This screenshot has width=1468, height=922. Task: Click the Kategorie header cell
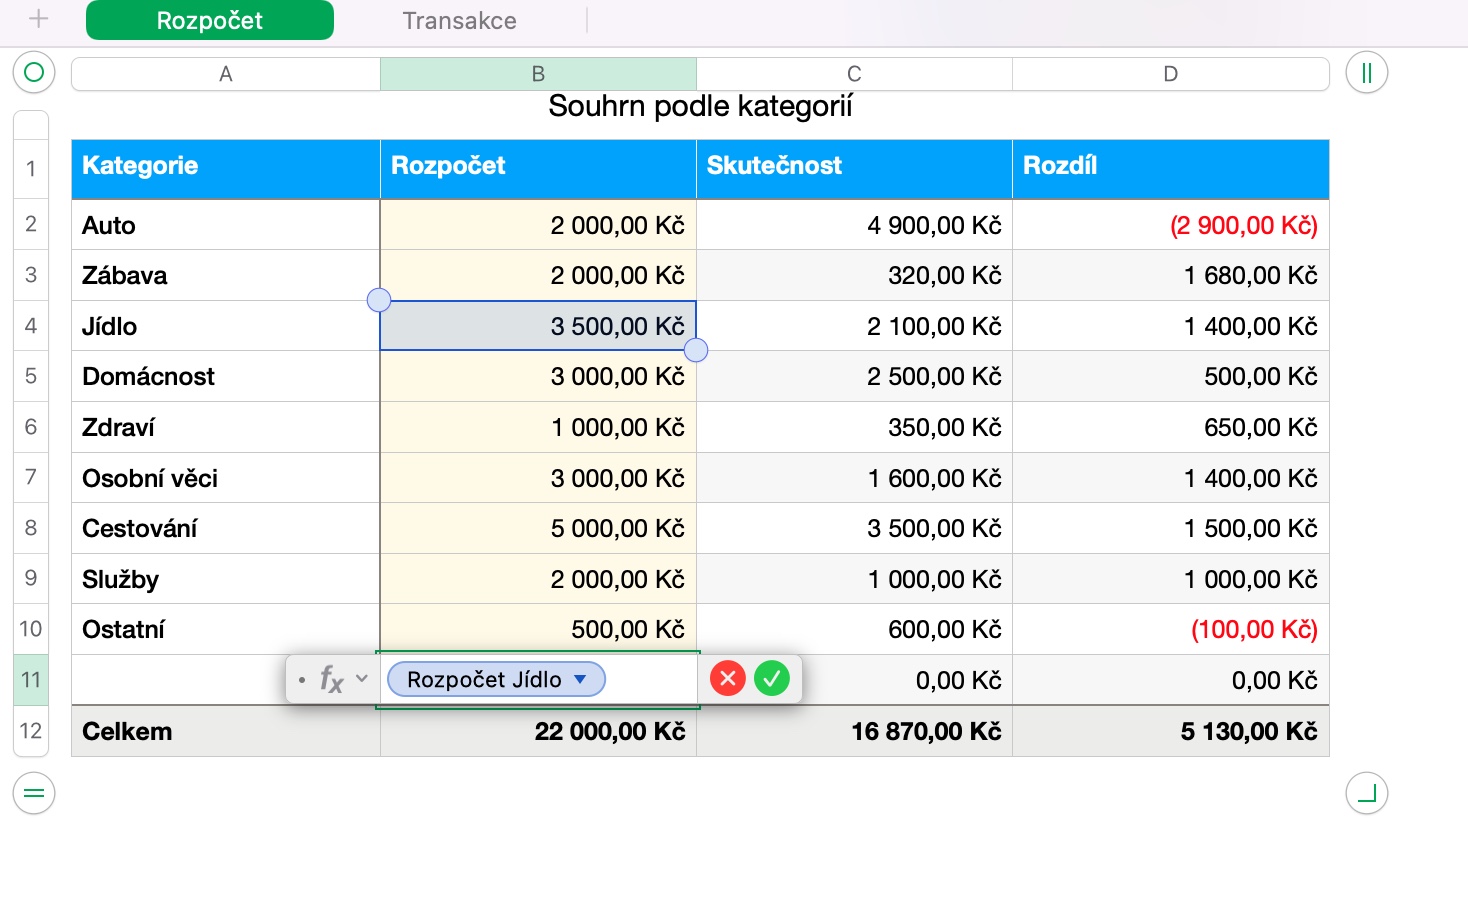coord(226,169)
